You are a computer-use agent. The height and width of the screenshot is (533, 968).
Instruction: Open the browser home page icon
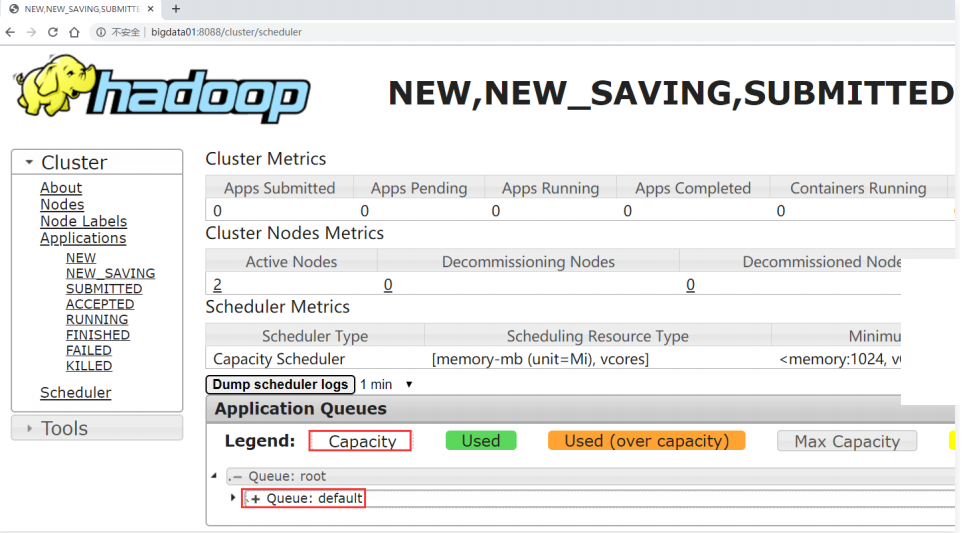[x=74, y=32]
